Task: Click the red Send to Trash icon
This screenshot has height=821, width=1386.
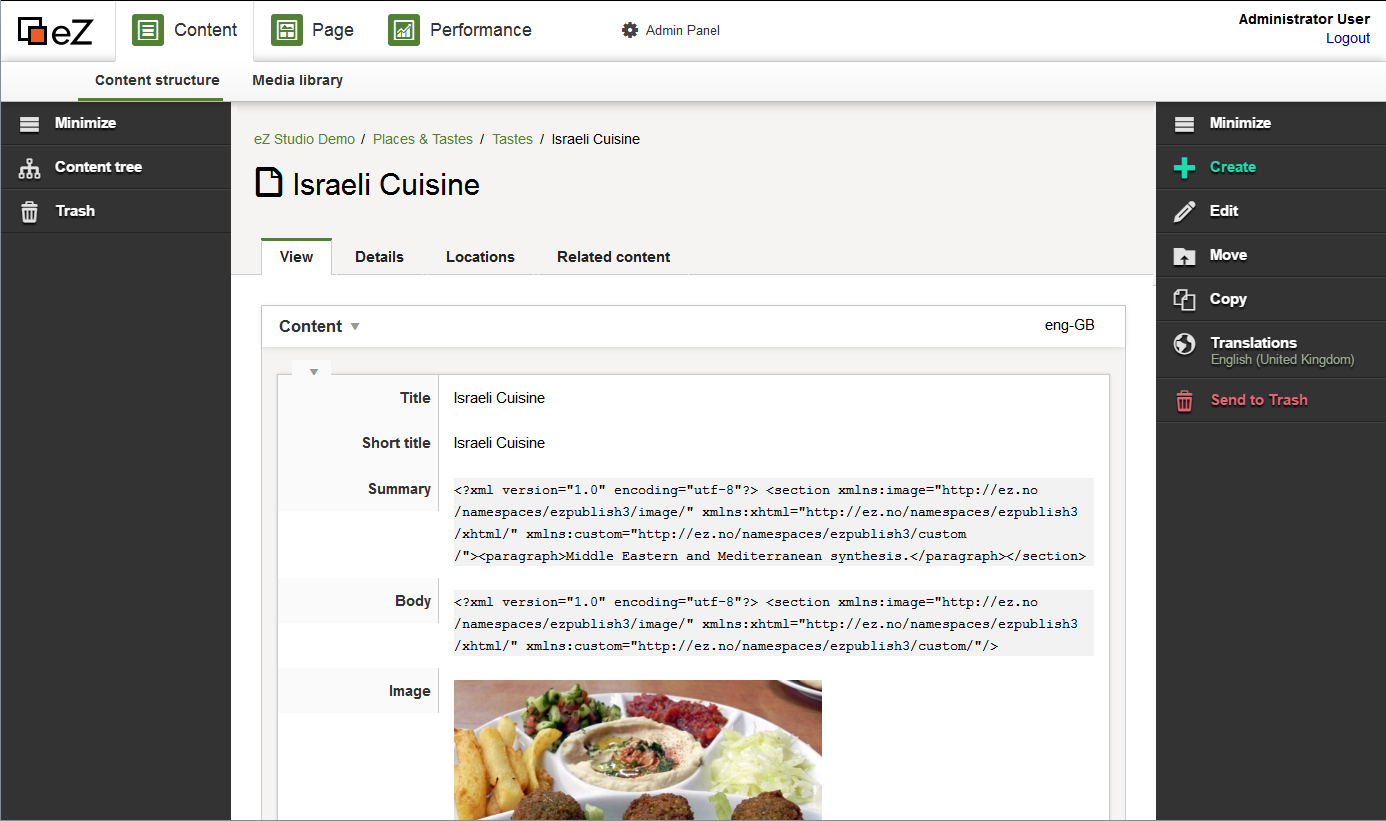Action: [x=1185, y=401]
